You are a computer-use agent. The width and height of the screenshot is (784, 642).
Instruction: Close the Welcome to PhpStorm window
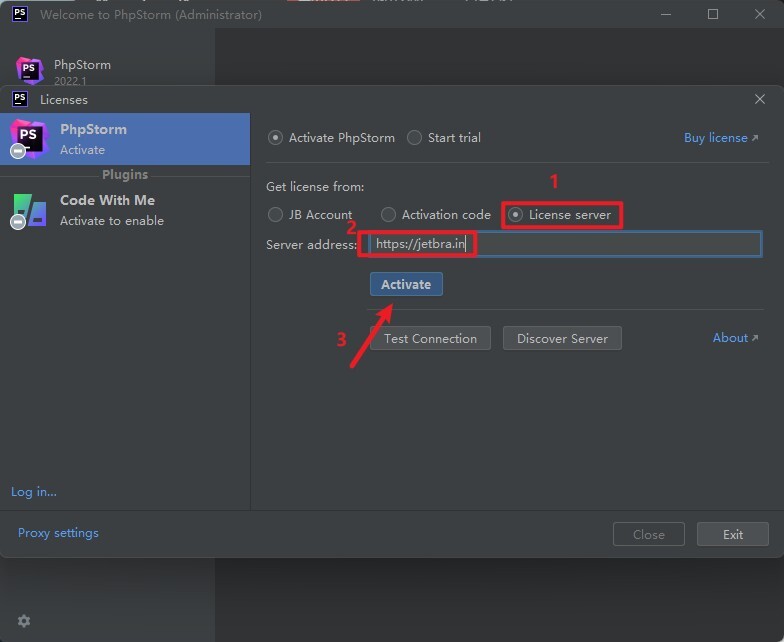coord(760,14)
